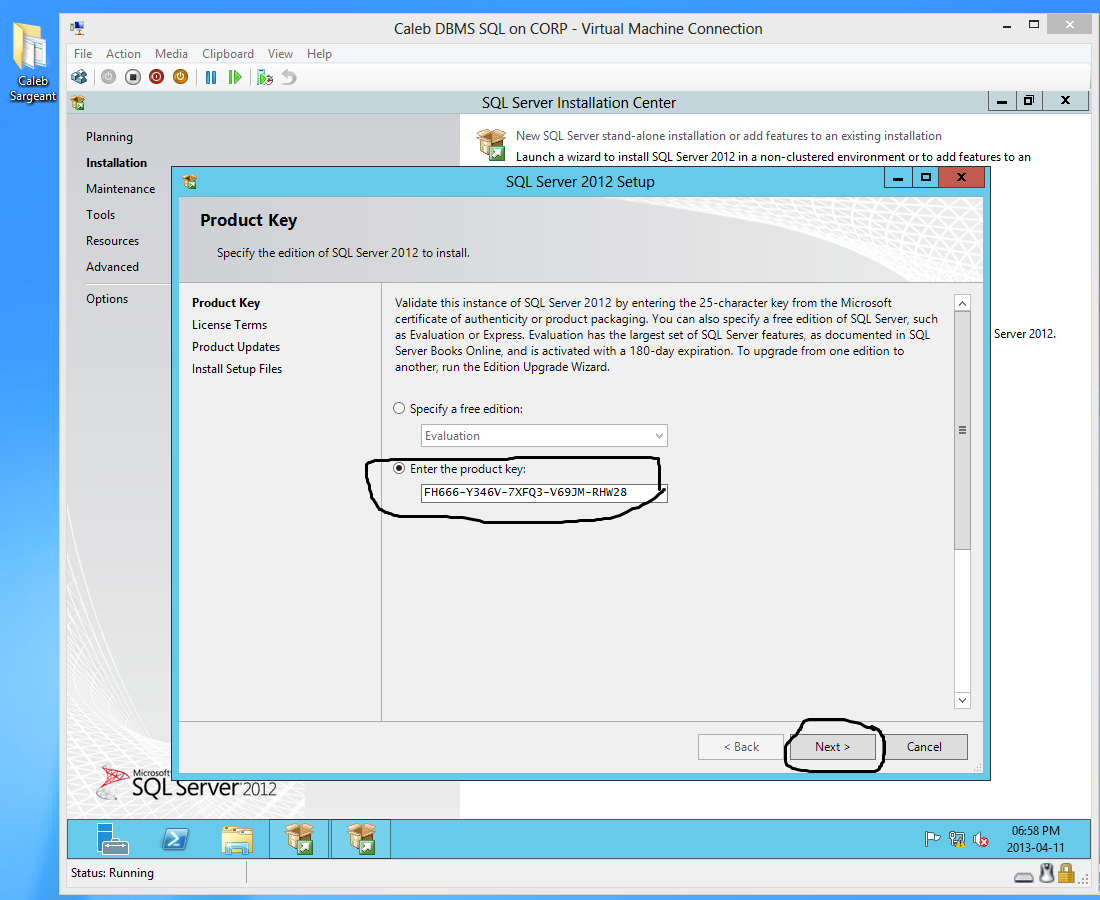Viewport: 1100px width, 900px height.
Task: Select Maintenance in Installation Center sidebar
Action: tap(121, 189)
